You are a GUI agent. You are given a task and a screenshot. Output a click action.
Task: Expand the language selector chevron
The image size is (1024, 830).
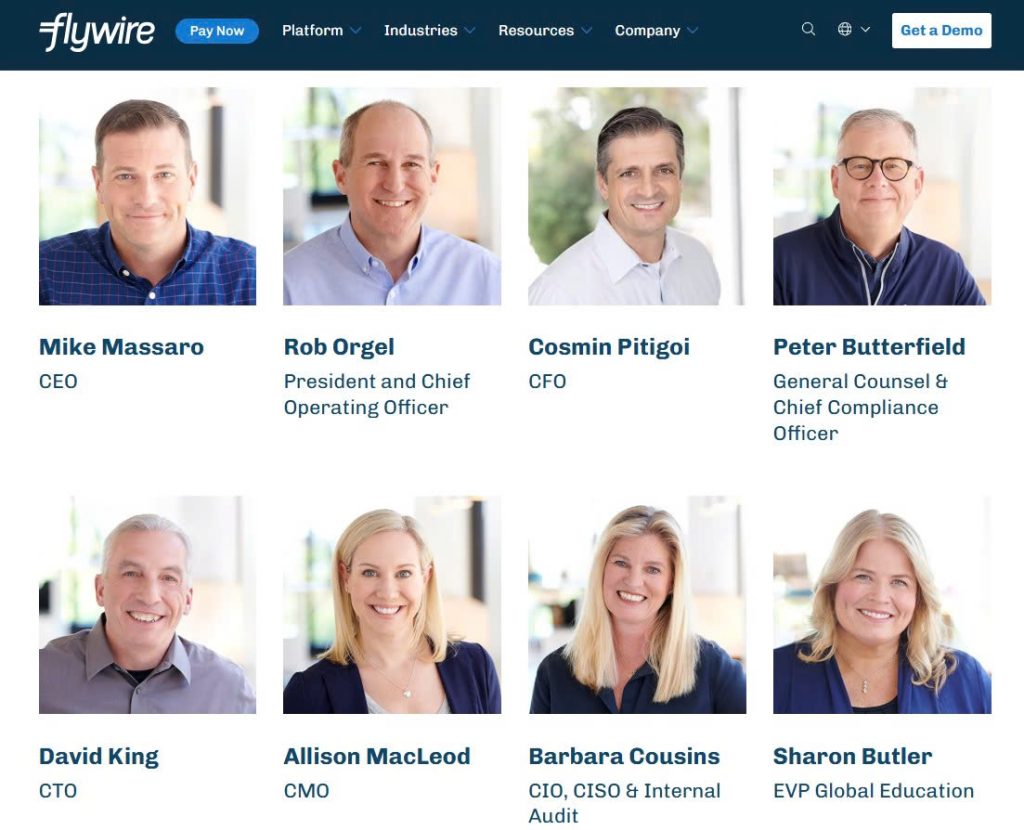865,29
